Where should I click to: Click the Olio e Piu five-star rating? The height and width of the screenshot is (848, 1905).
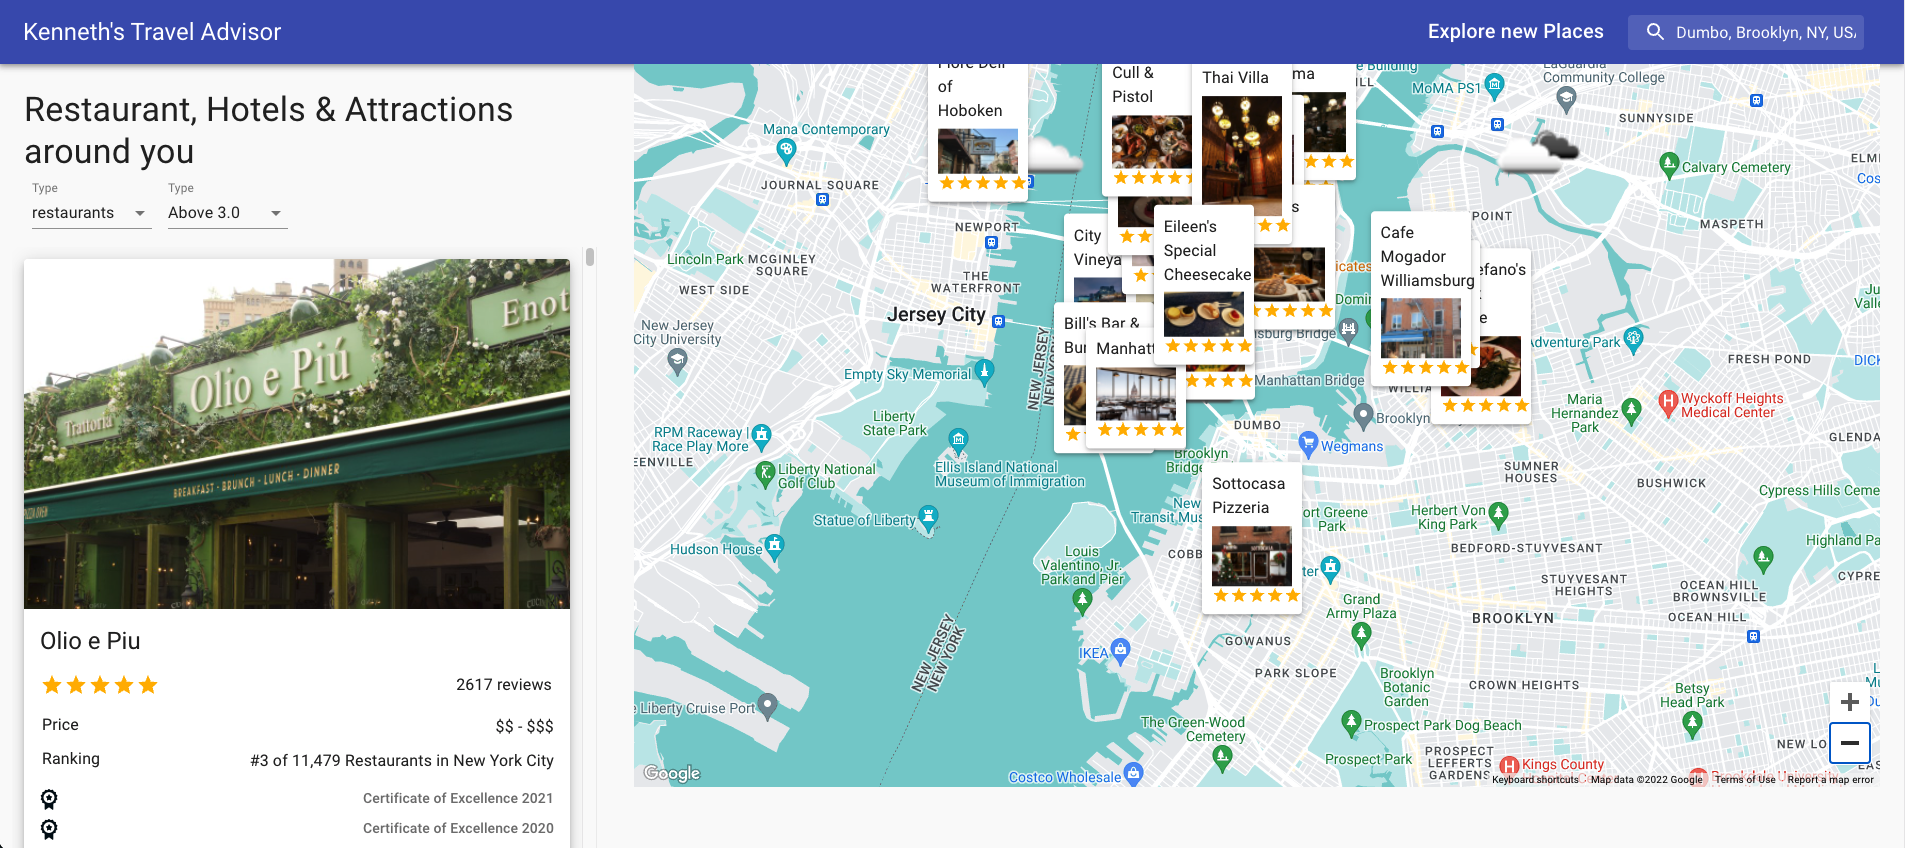[100, 685]
